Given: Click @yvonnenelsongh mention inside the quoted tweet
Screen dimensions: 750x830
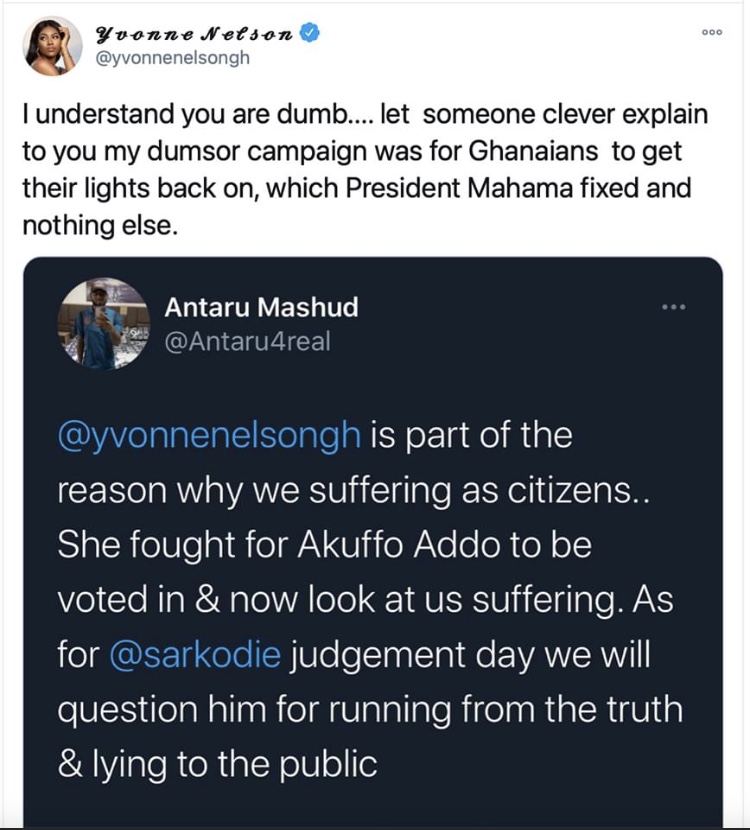Looking at the screenshot, I should [x=210, y=437].
